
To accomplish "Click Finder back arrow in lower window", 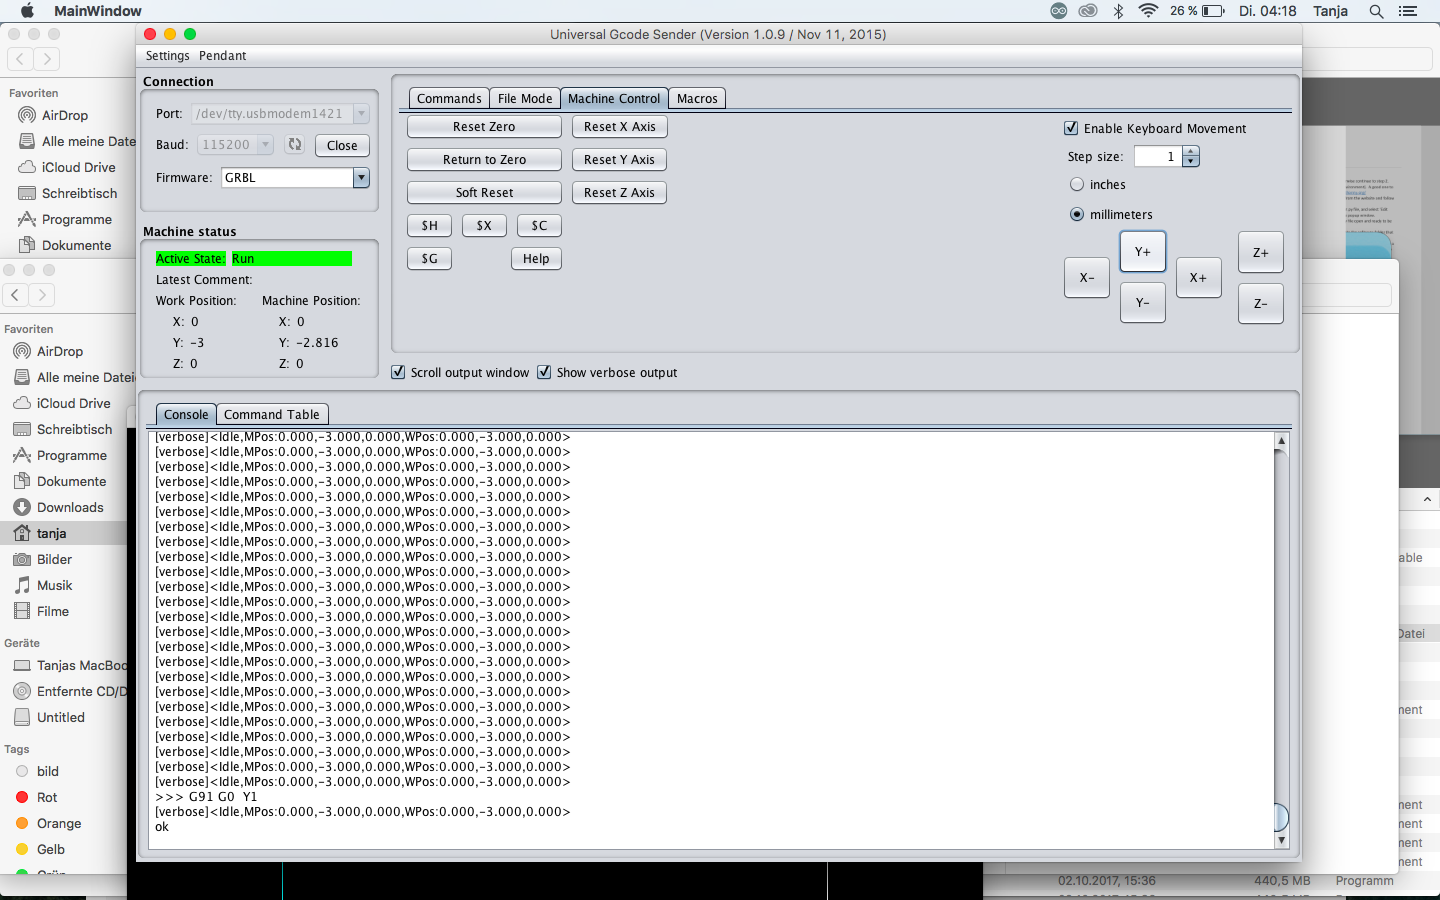I will click(x=15, y=295).
